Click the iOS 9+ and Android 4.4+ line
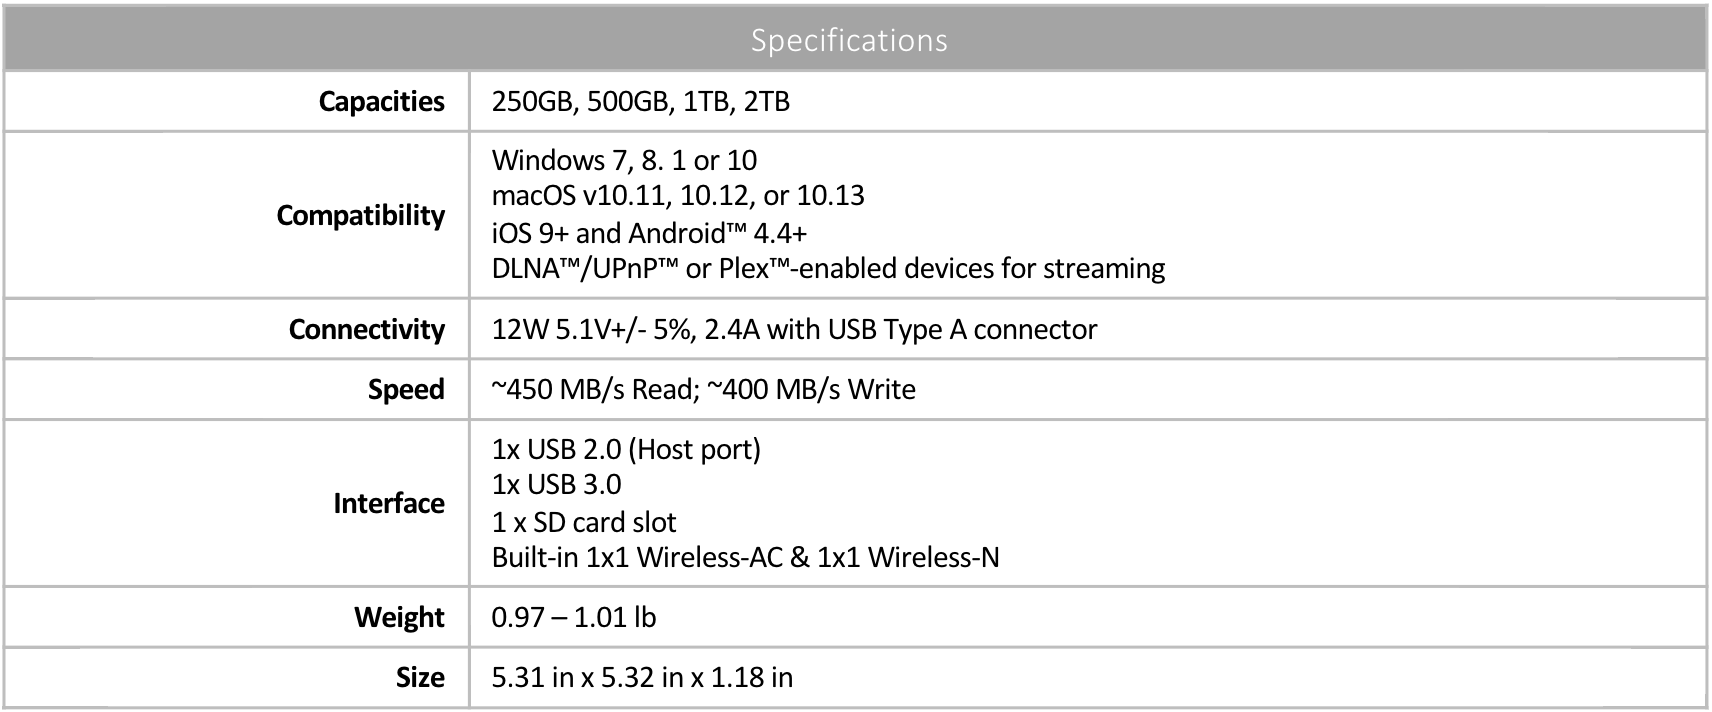 (649, 233)
